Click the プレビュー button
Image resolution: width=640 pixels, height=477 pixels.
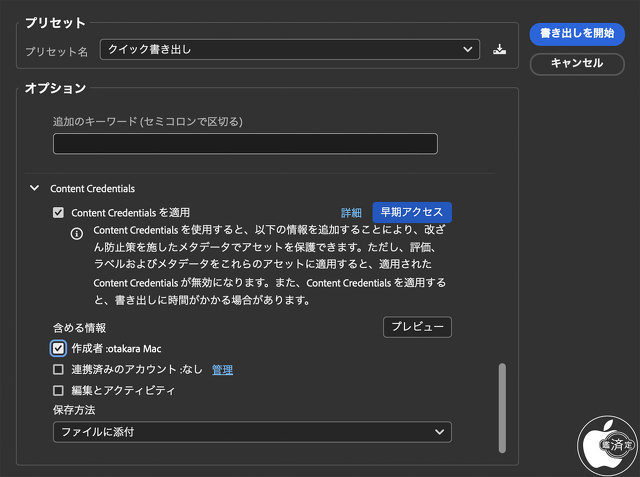coord(417,327)
